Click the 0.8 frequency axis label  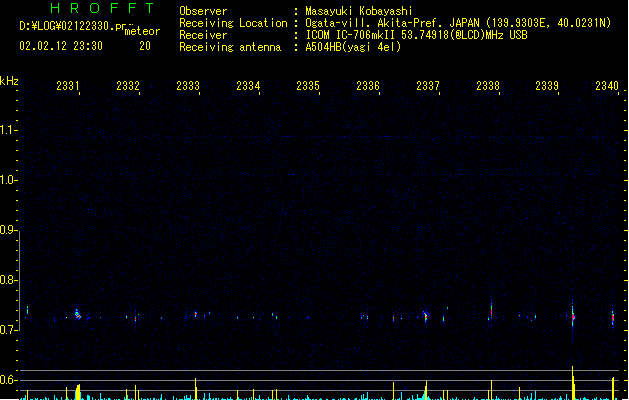(8, 280)
